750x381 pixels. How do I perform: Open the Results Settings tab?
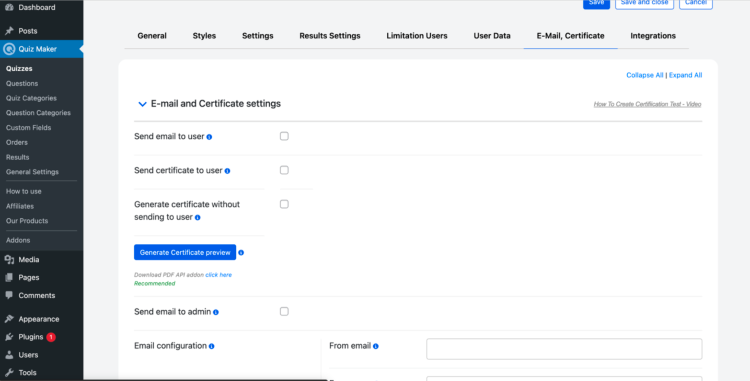pyautogui.click(x=330, y=36)
